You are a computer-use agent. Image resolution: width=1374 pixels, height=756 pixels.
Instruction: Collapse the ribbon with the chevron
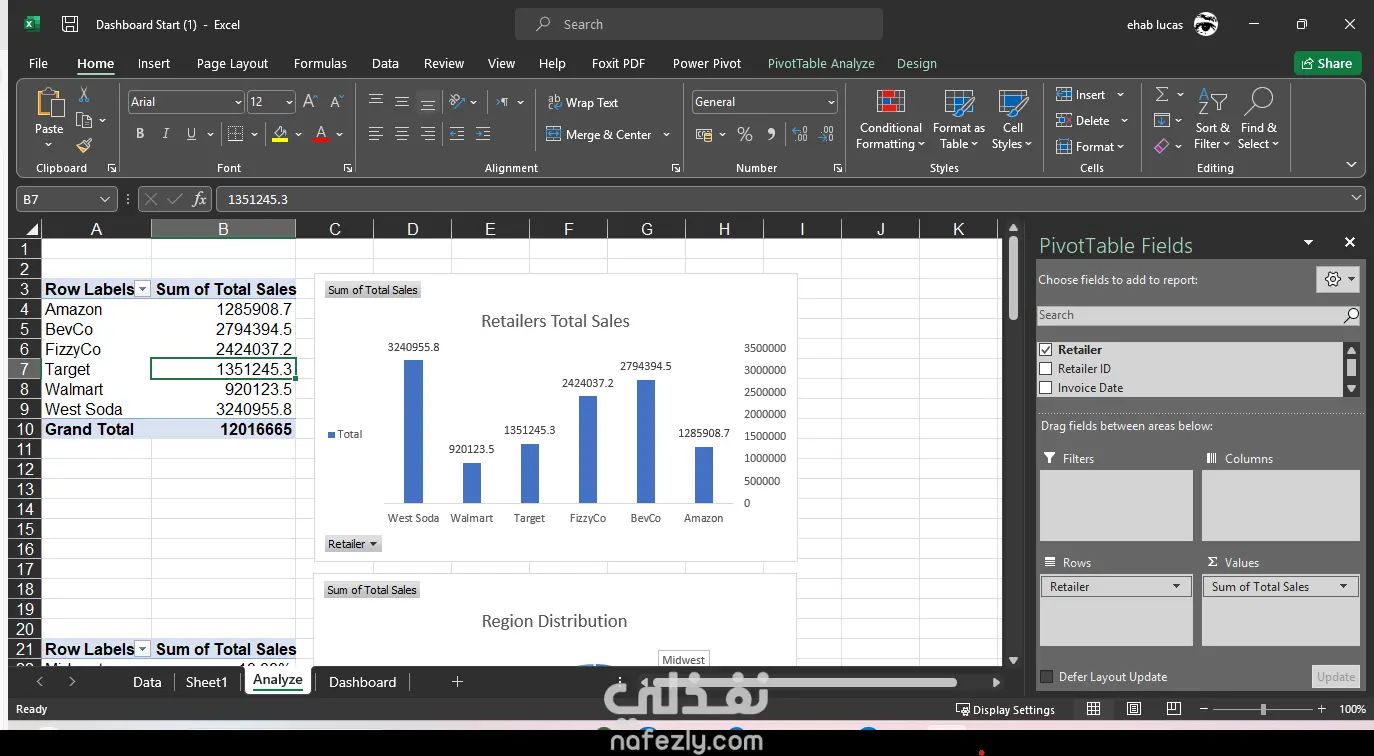1351,165
